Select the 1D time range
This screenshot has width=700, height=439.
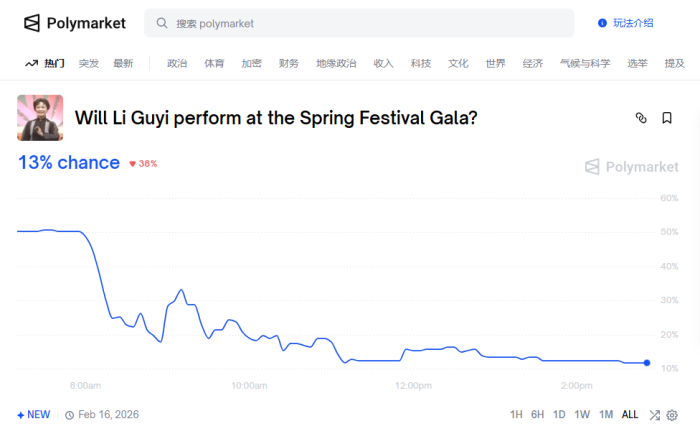pyautogui.click(x=559, y=415)
